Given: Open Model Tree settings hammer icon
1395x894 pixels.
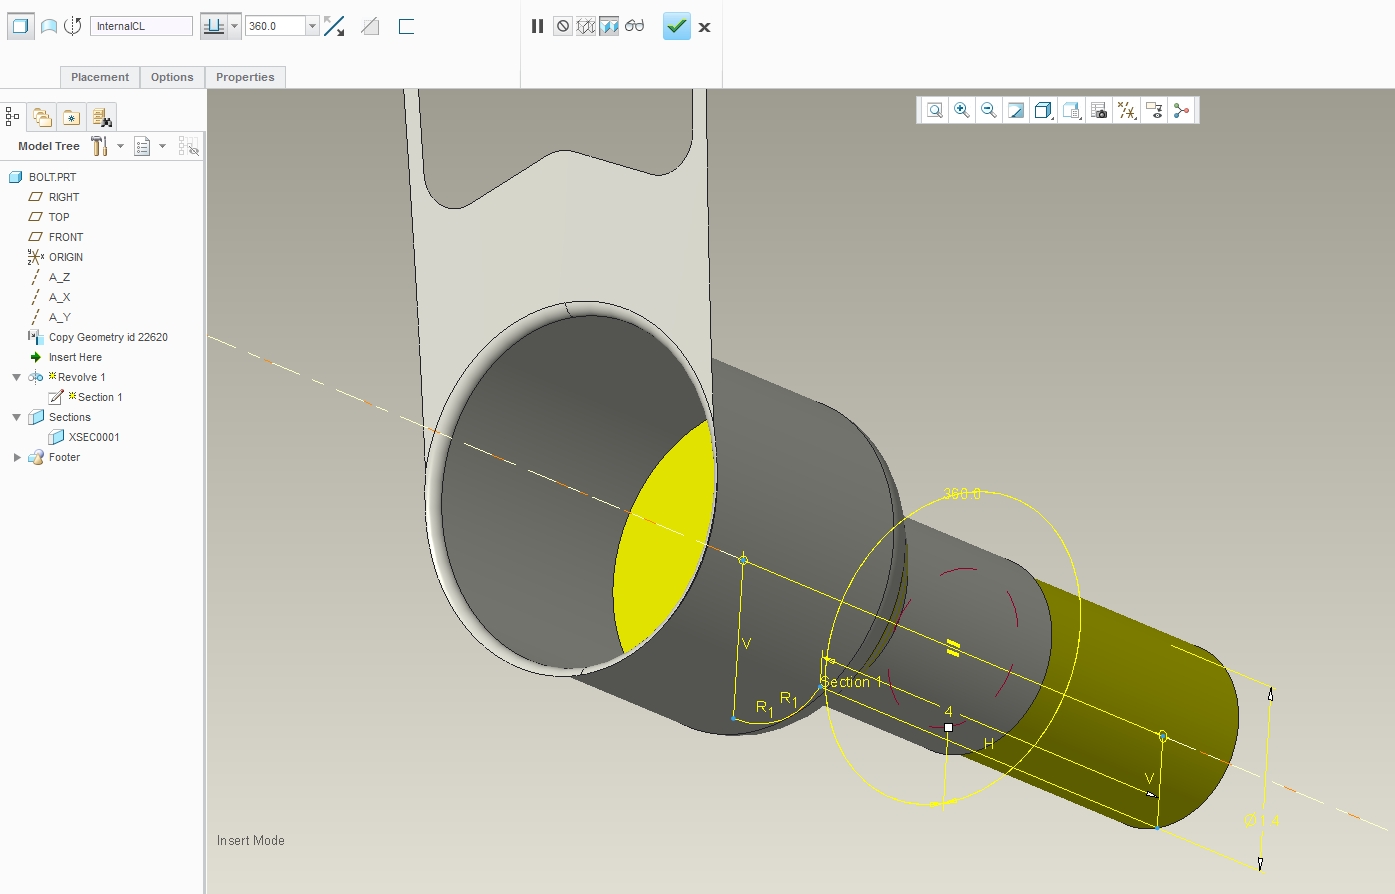Looking at the screenshot, I should (99, 146).
